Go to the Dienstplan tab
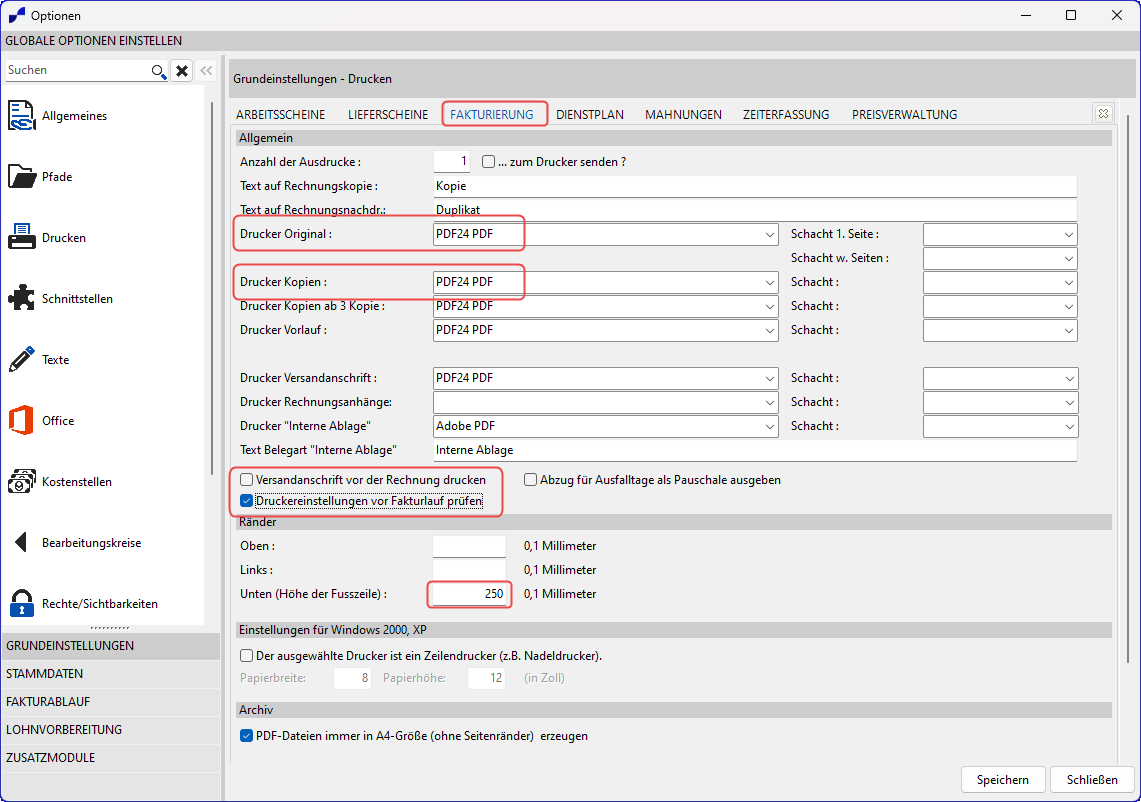The height and width of the screenshot is (802, 1141). pos(590,114)
